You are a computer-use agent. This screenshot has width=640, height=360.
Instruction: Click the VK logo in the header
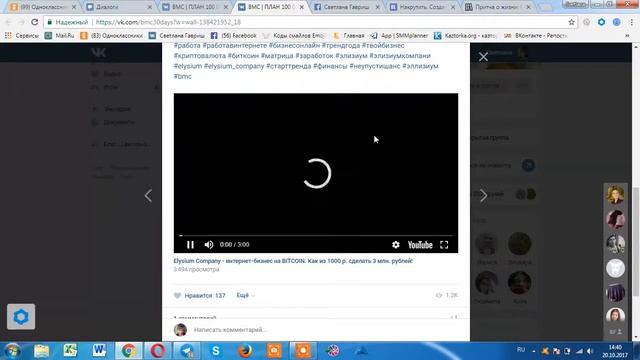(98, 52)
